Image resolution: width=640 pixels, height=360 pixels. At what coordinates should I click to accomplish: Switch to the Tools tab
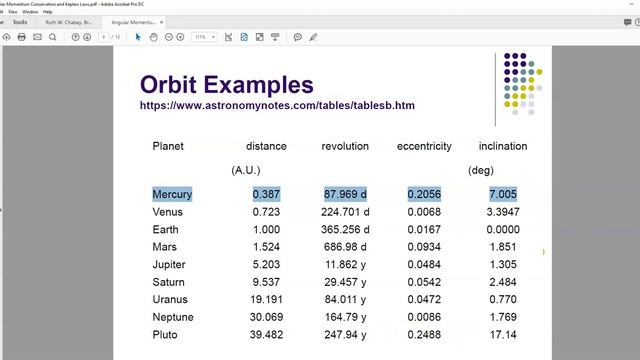[x=20, y=22]
